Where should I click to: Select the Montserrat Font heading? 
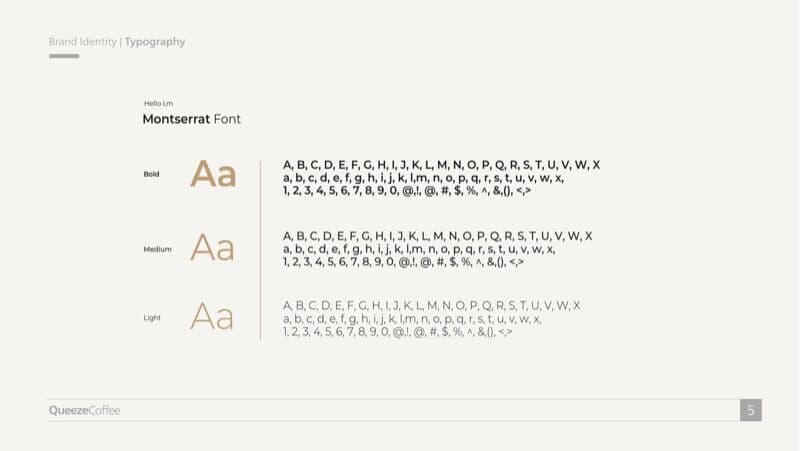click(x=191, y=119)
